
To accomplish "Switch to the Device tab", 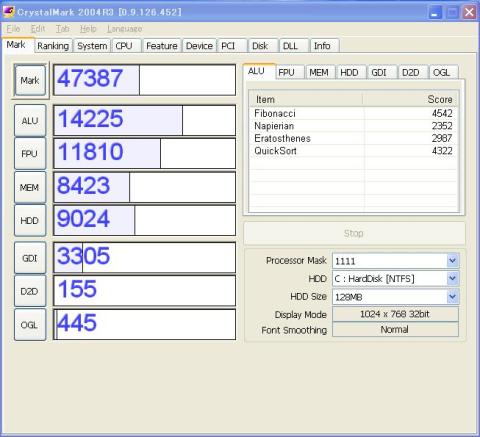I will (199, 46).
